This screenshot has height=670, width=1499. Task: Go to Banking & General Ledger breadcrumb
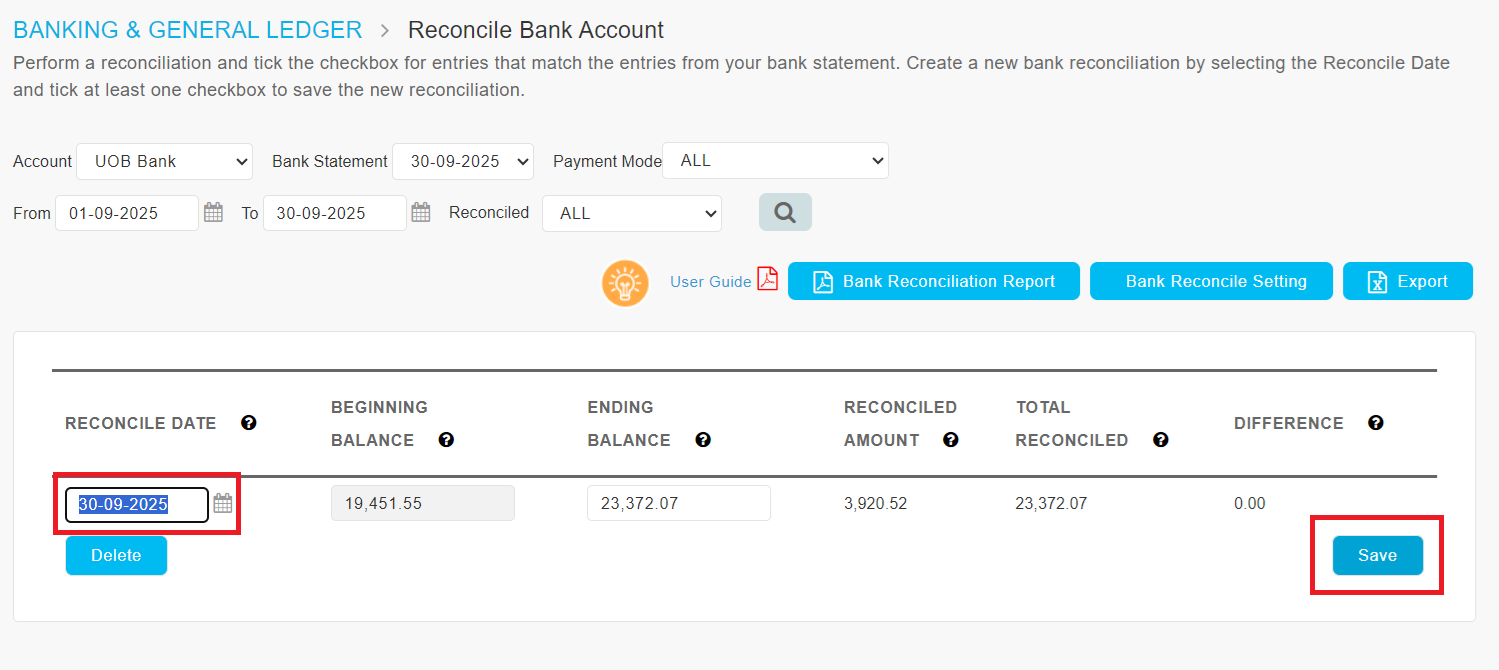click(188, 30)
